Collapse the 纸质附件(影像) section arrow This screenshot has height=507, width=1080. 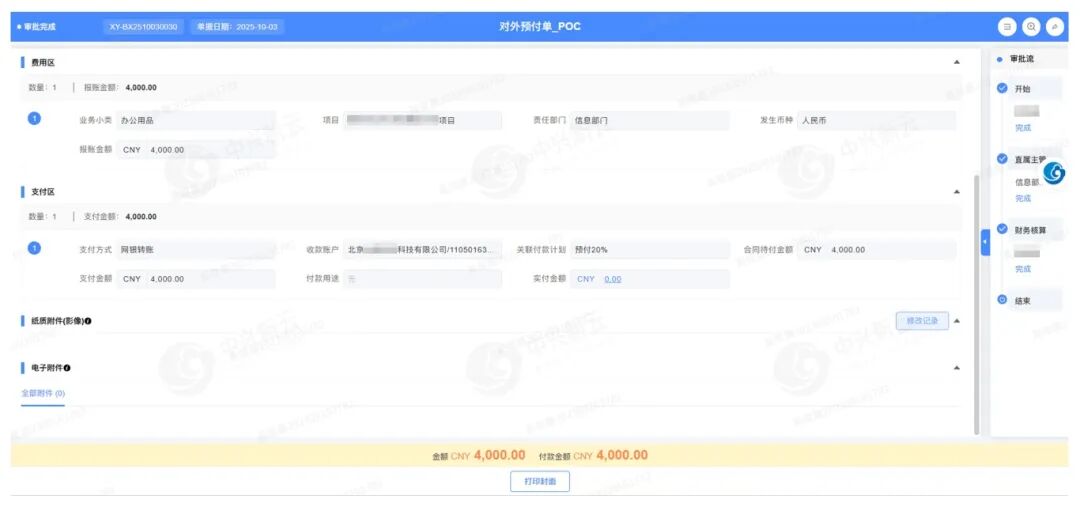pyautogui.click(x=956, y=321)
